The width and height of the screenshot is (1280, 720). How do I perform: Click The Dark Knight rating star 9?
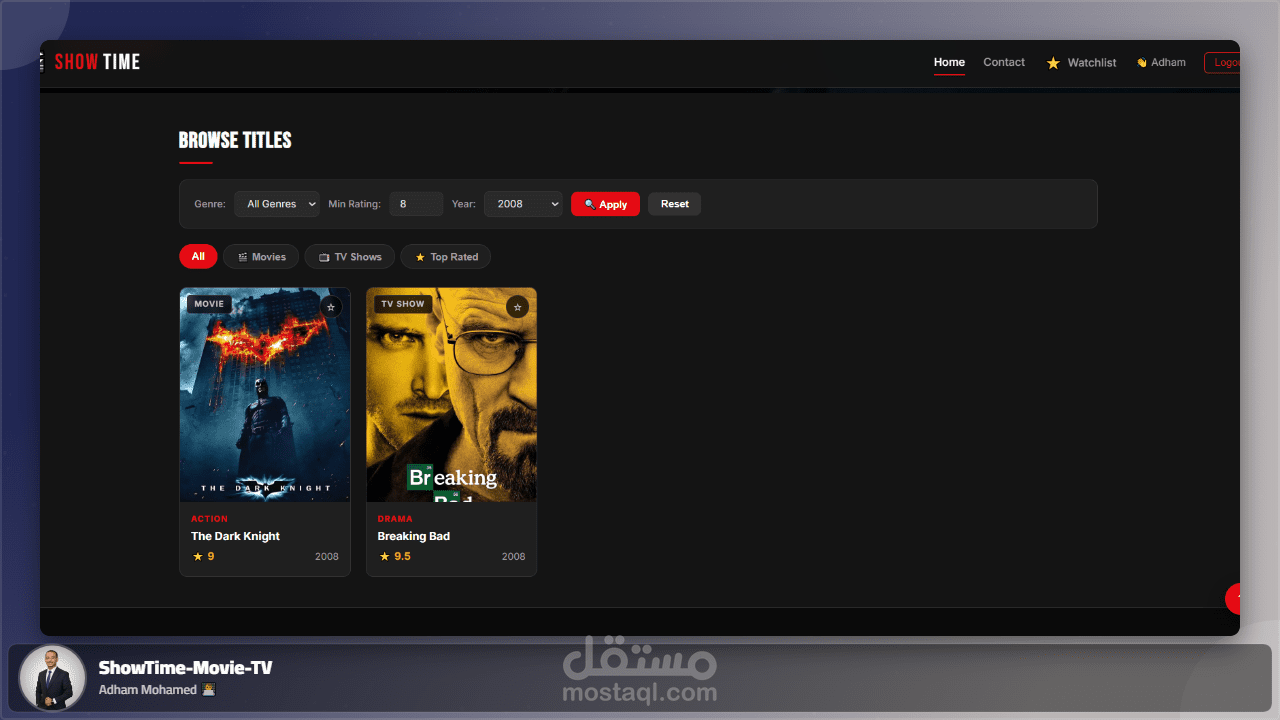203,557
